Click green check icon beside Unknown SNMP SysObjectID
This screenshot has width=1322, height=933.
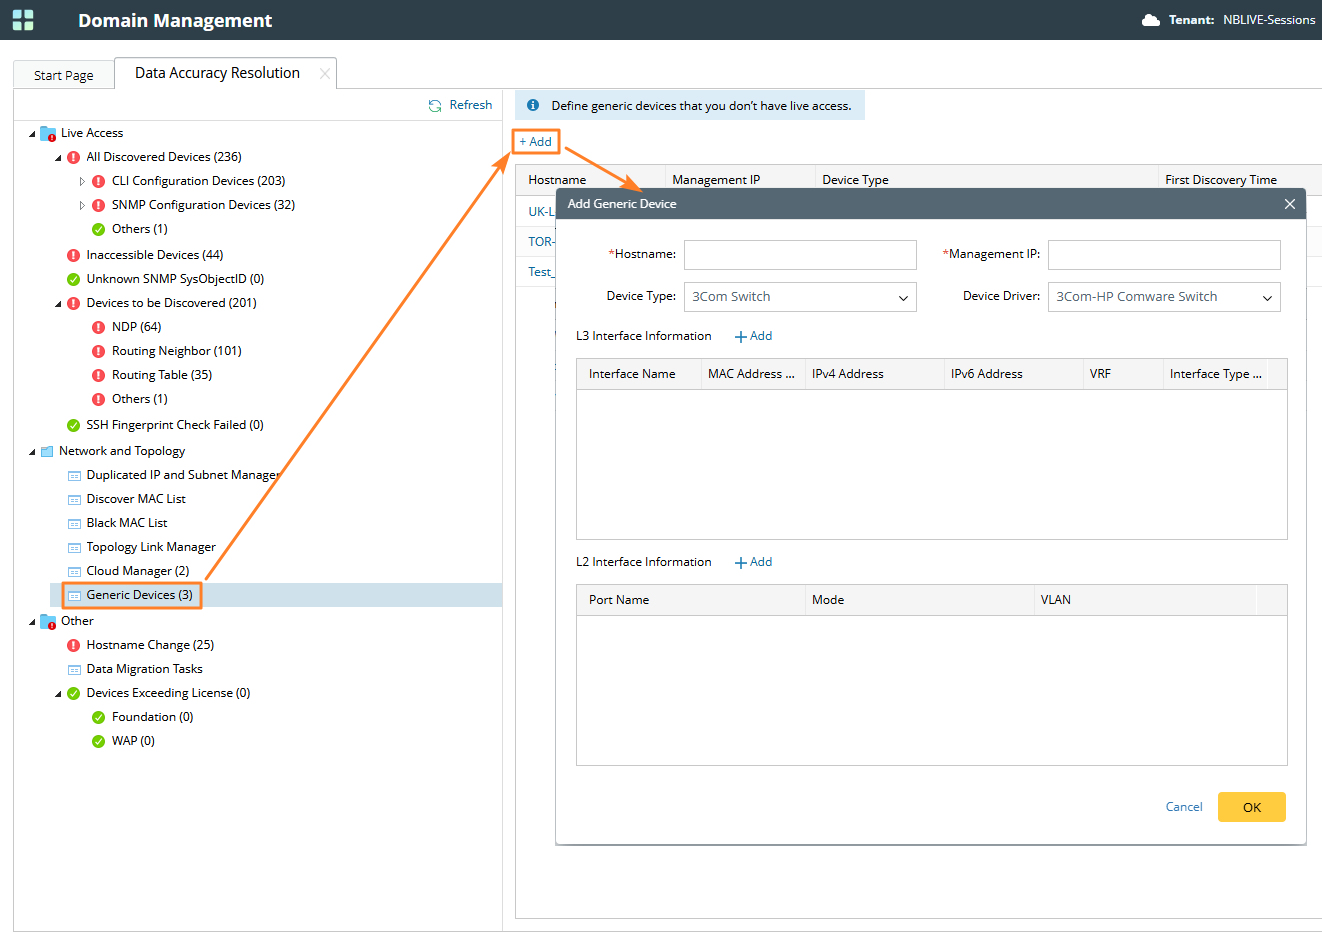73,279
